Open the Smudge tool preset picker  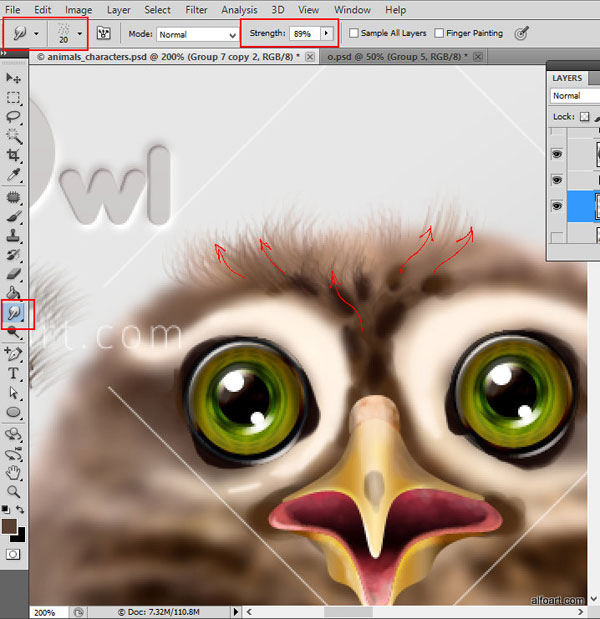point(36,34)
